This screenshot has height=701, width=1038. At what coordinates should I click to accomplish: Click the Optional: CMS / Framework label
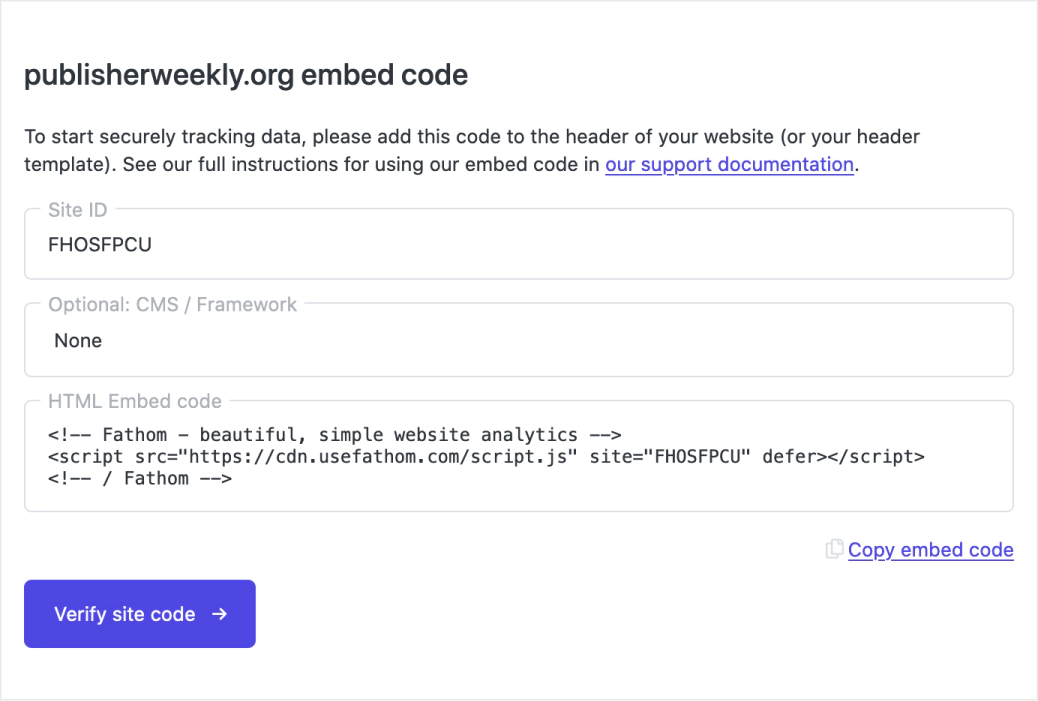click(172, 305)
